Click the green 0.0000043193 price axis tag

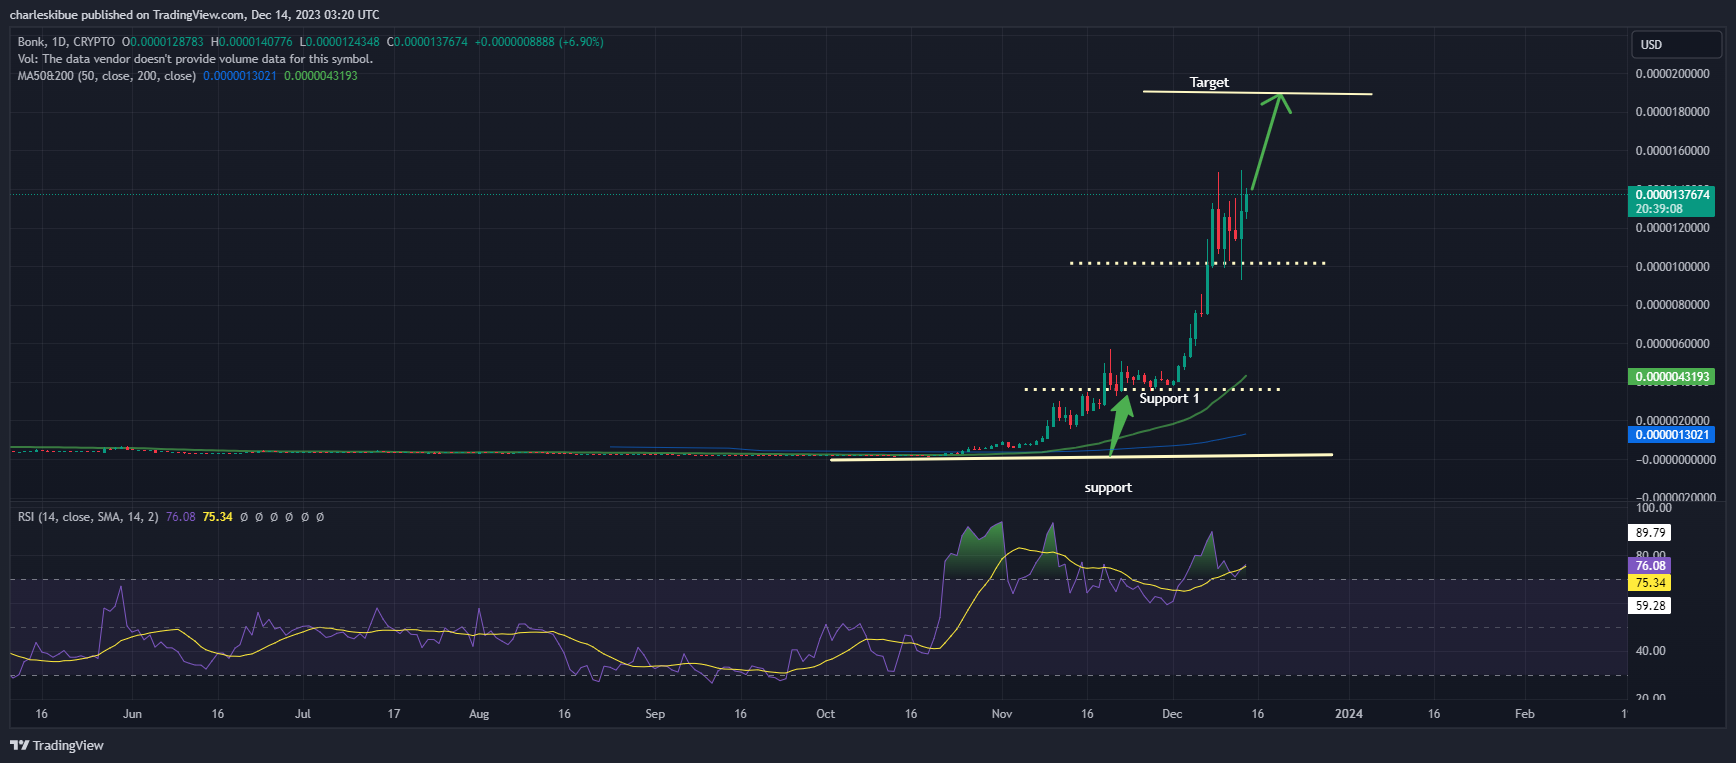coord(1672,377)
